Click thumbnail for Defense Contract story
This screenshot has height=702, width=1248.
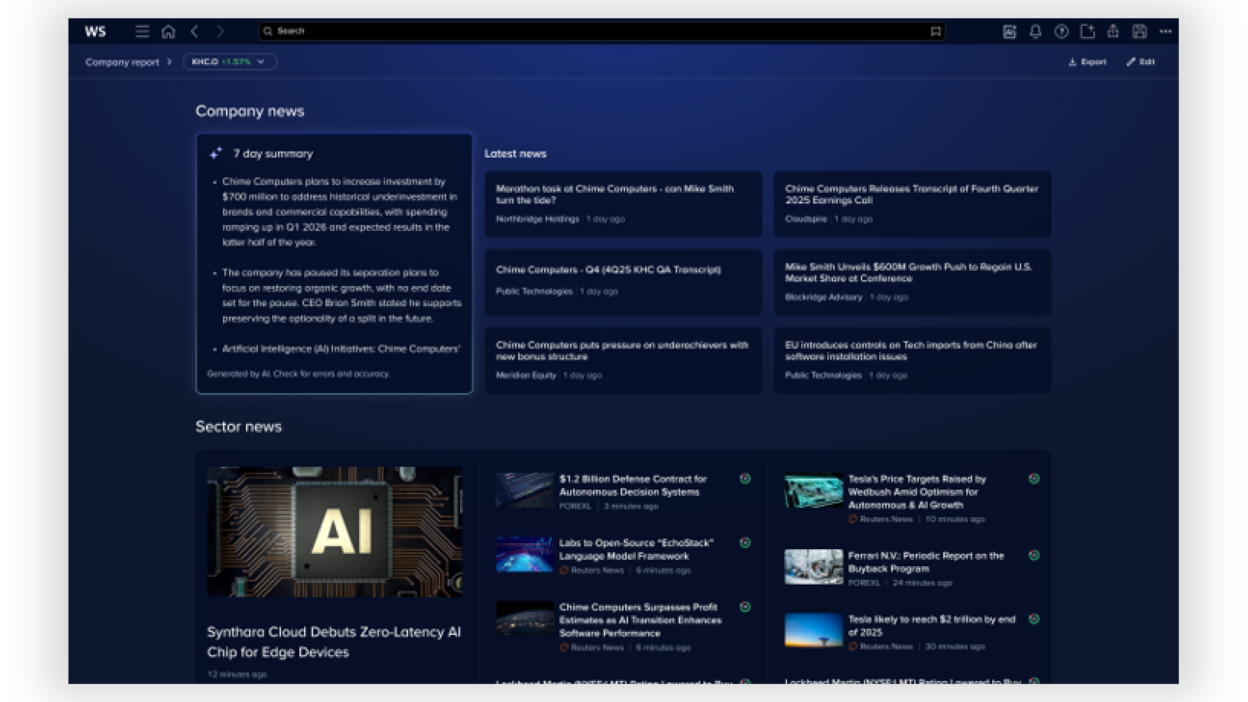point(524,491)
